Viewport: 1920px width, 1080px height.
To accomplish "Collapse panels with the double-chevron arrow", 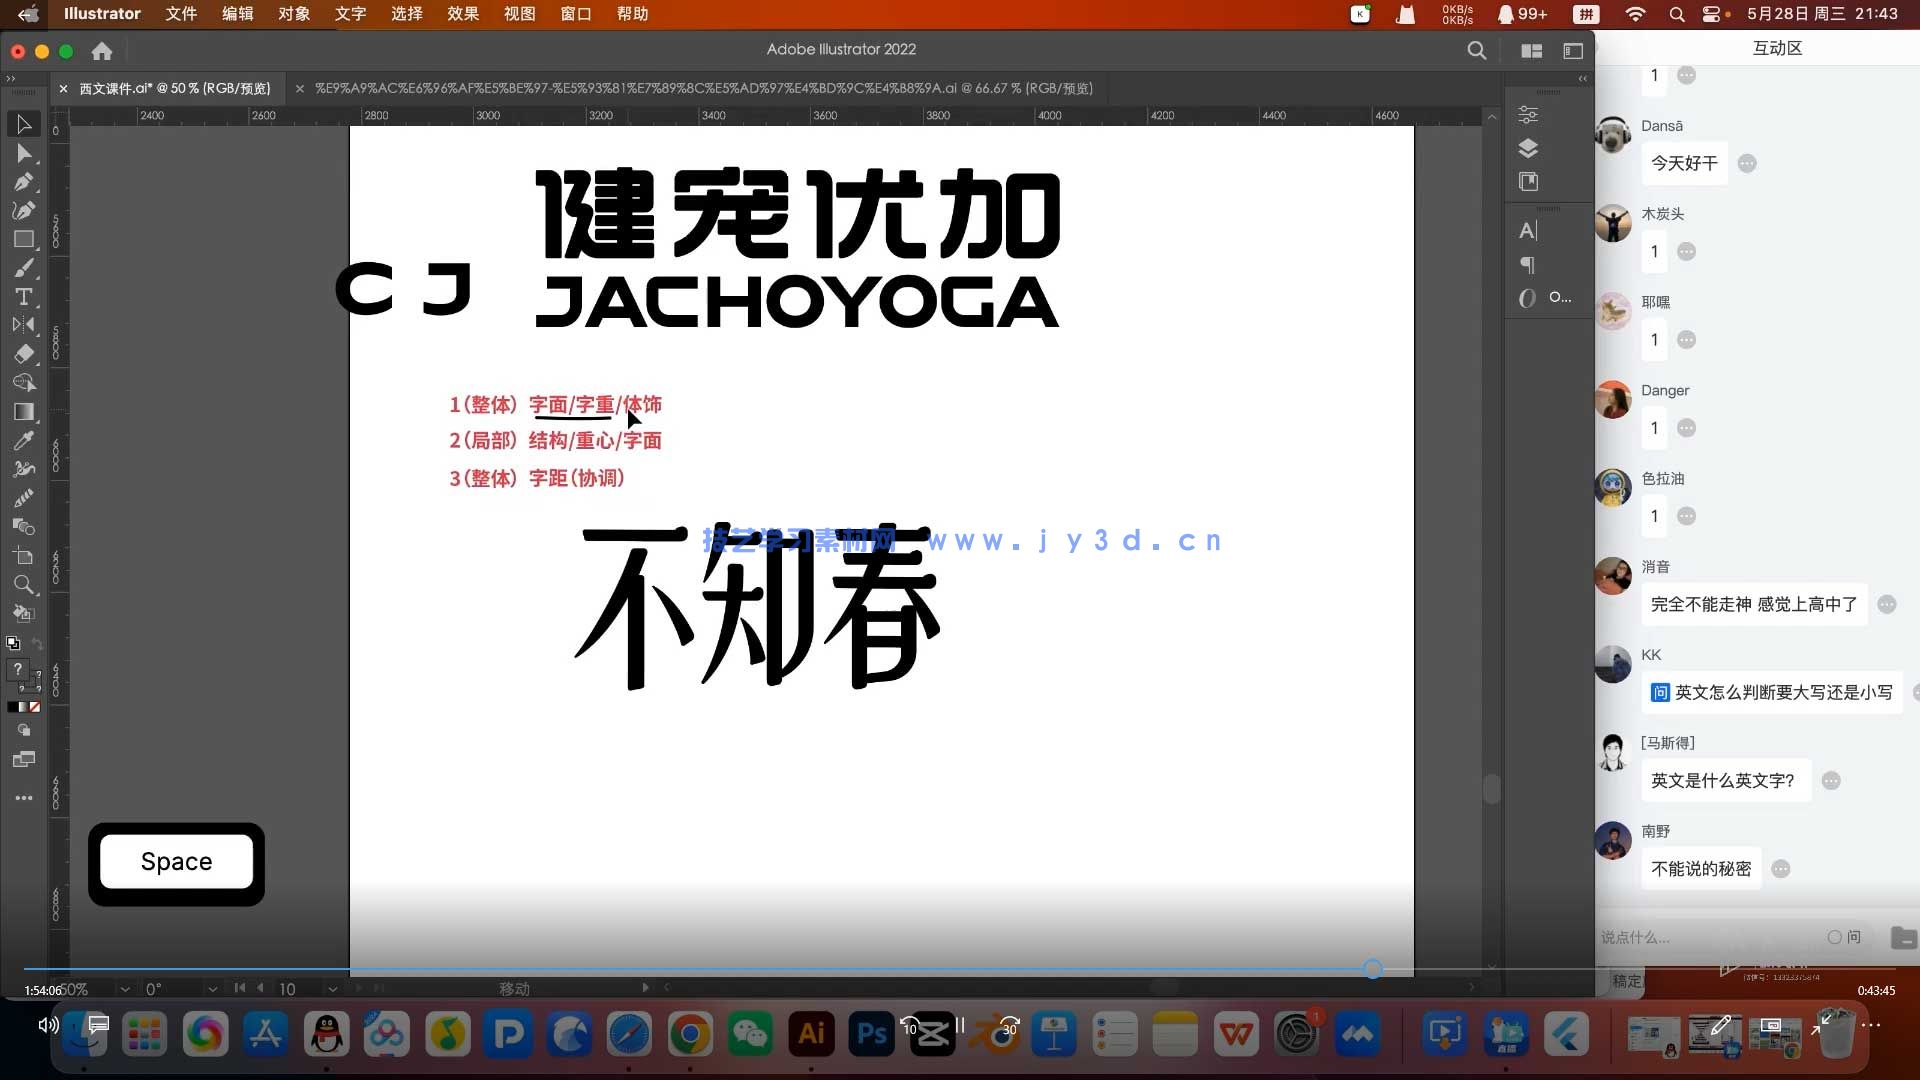I will pos(1583,78).
